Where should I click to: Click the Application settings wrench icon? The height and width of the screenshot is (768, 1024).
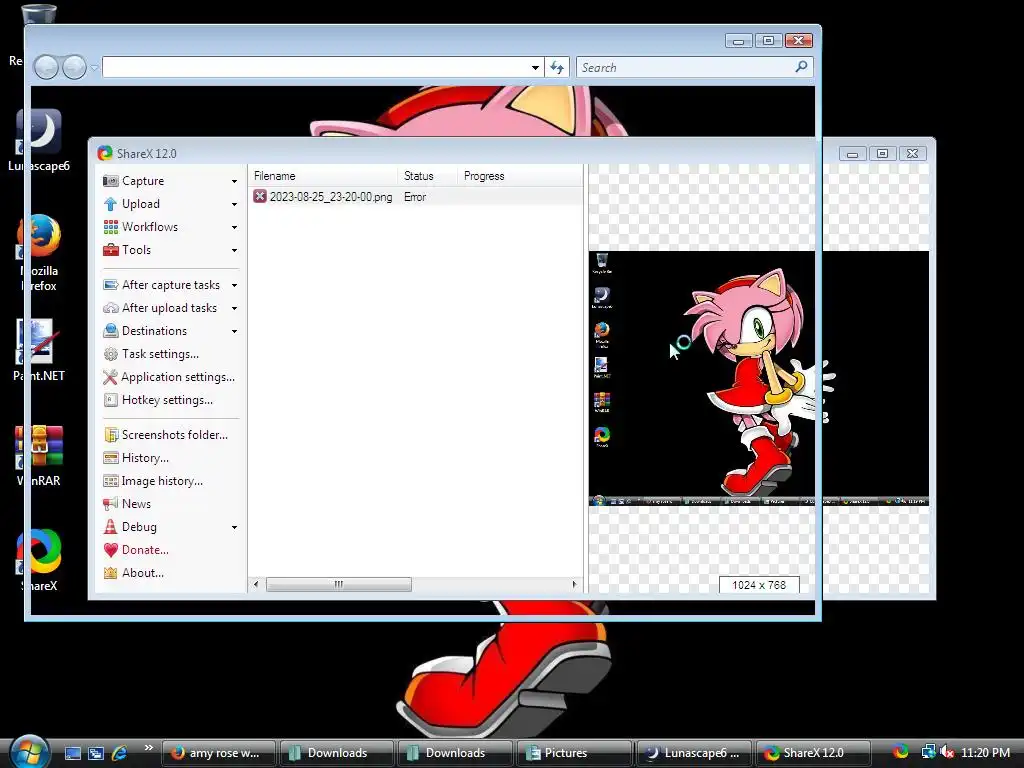[x=110, y=377]
